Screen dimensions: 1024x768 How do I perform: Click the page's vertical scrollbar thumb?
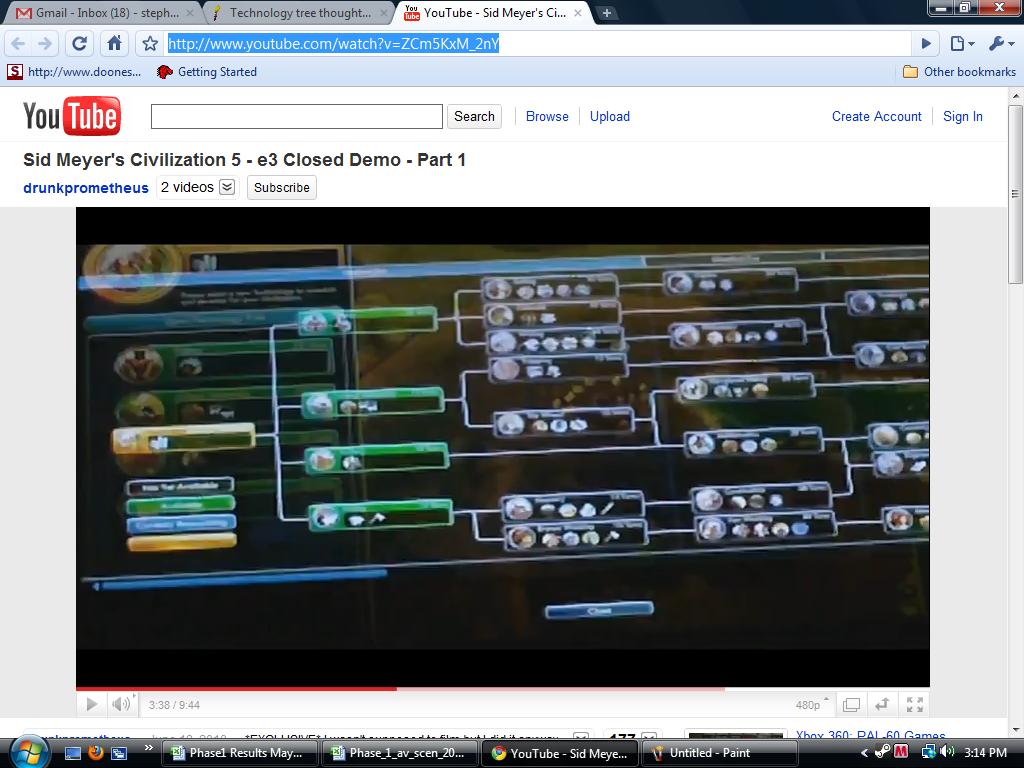[x=1016, y=193]
